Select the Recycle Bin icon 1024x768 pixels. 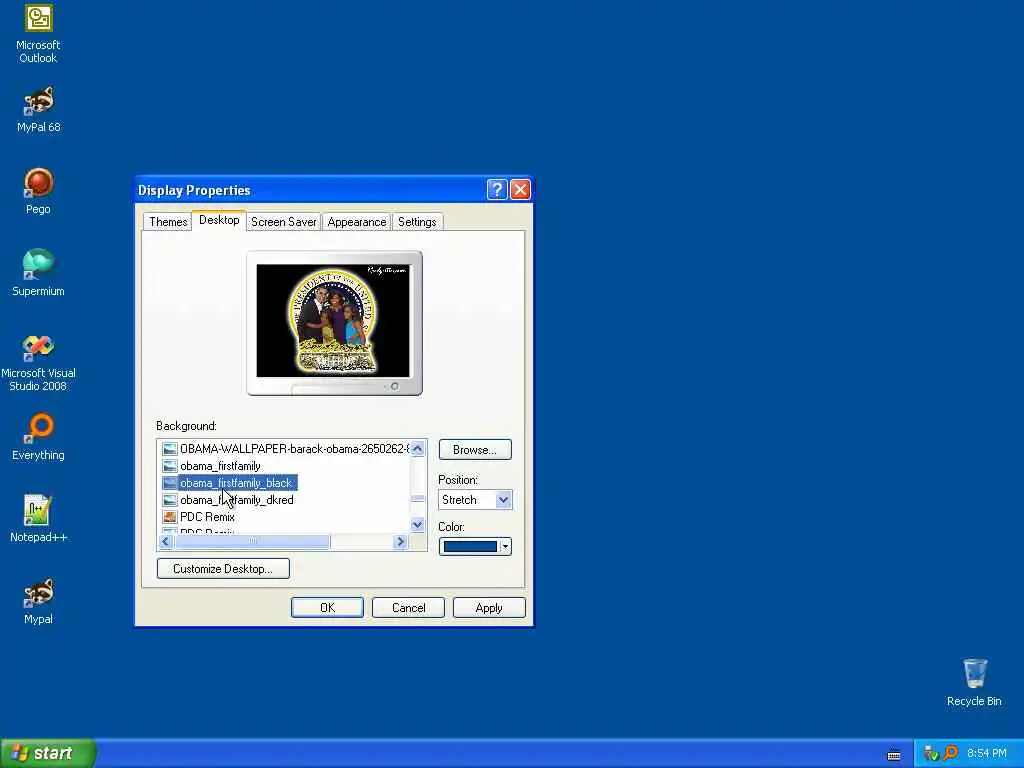pyautogui.click(x=974, y=682)
